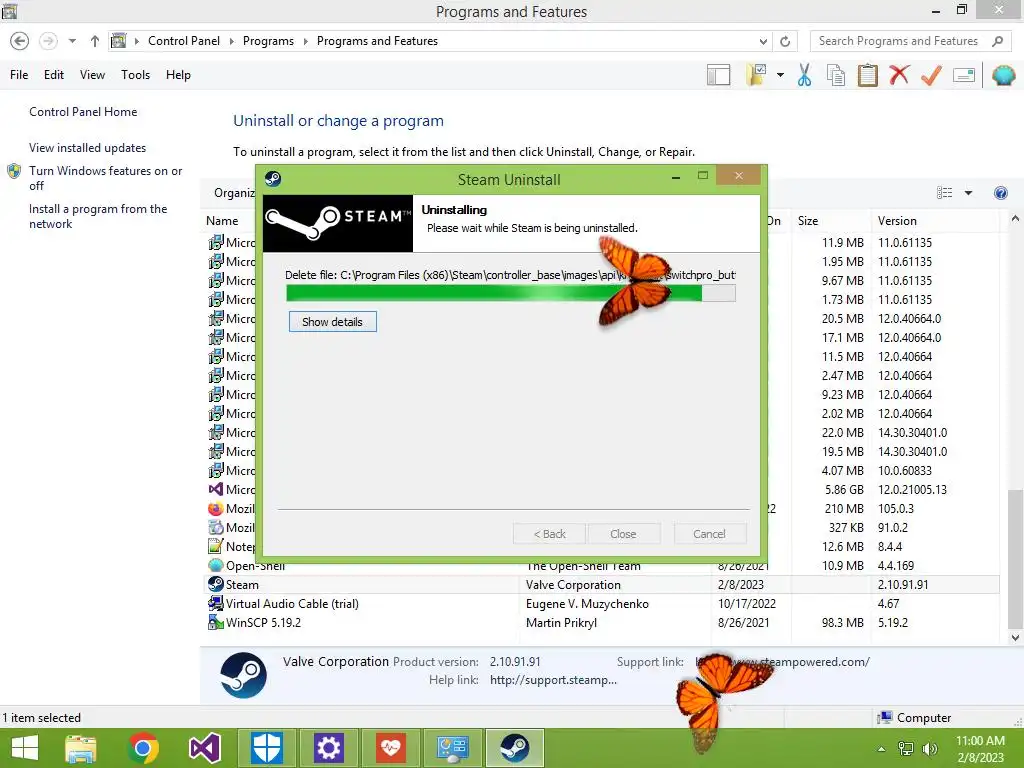
Task: Toggle the navigation pane toolbar icon
Action: tap(718, 75)
